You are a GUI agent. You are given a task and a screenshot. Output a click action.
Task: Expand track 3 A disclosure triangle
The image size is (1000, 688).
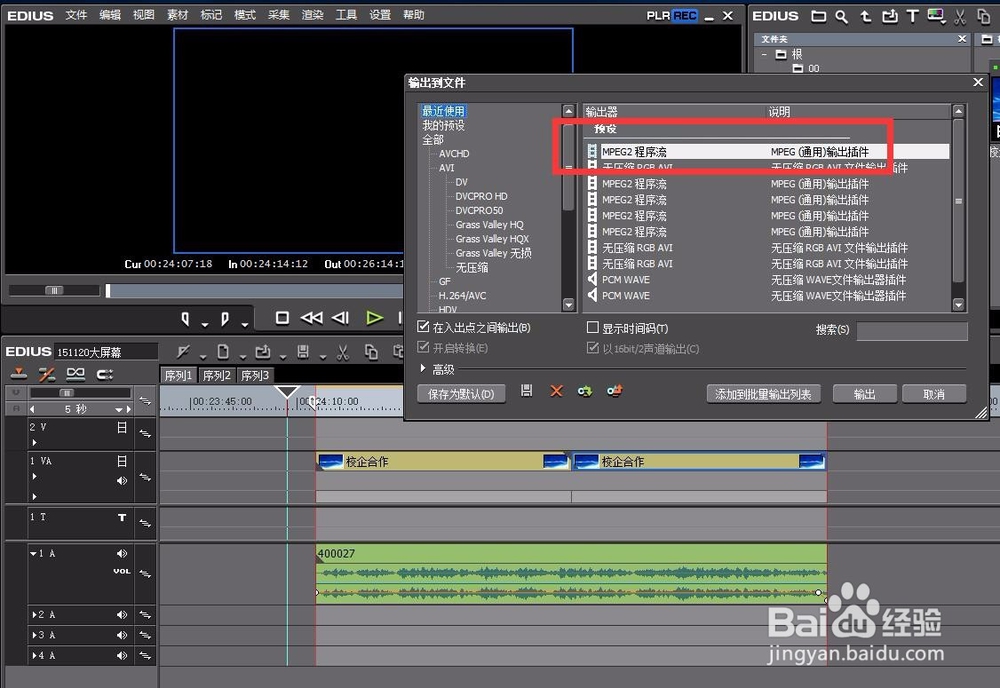pos(33,635)
